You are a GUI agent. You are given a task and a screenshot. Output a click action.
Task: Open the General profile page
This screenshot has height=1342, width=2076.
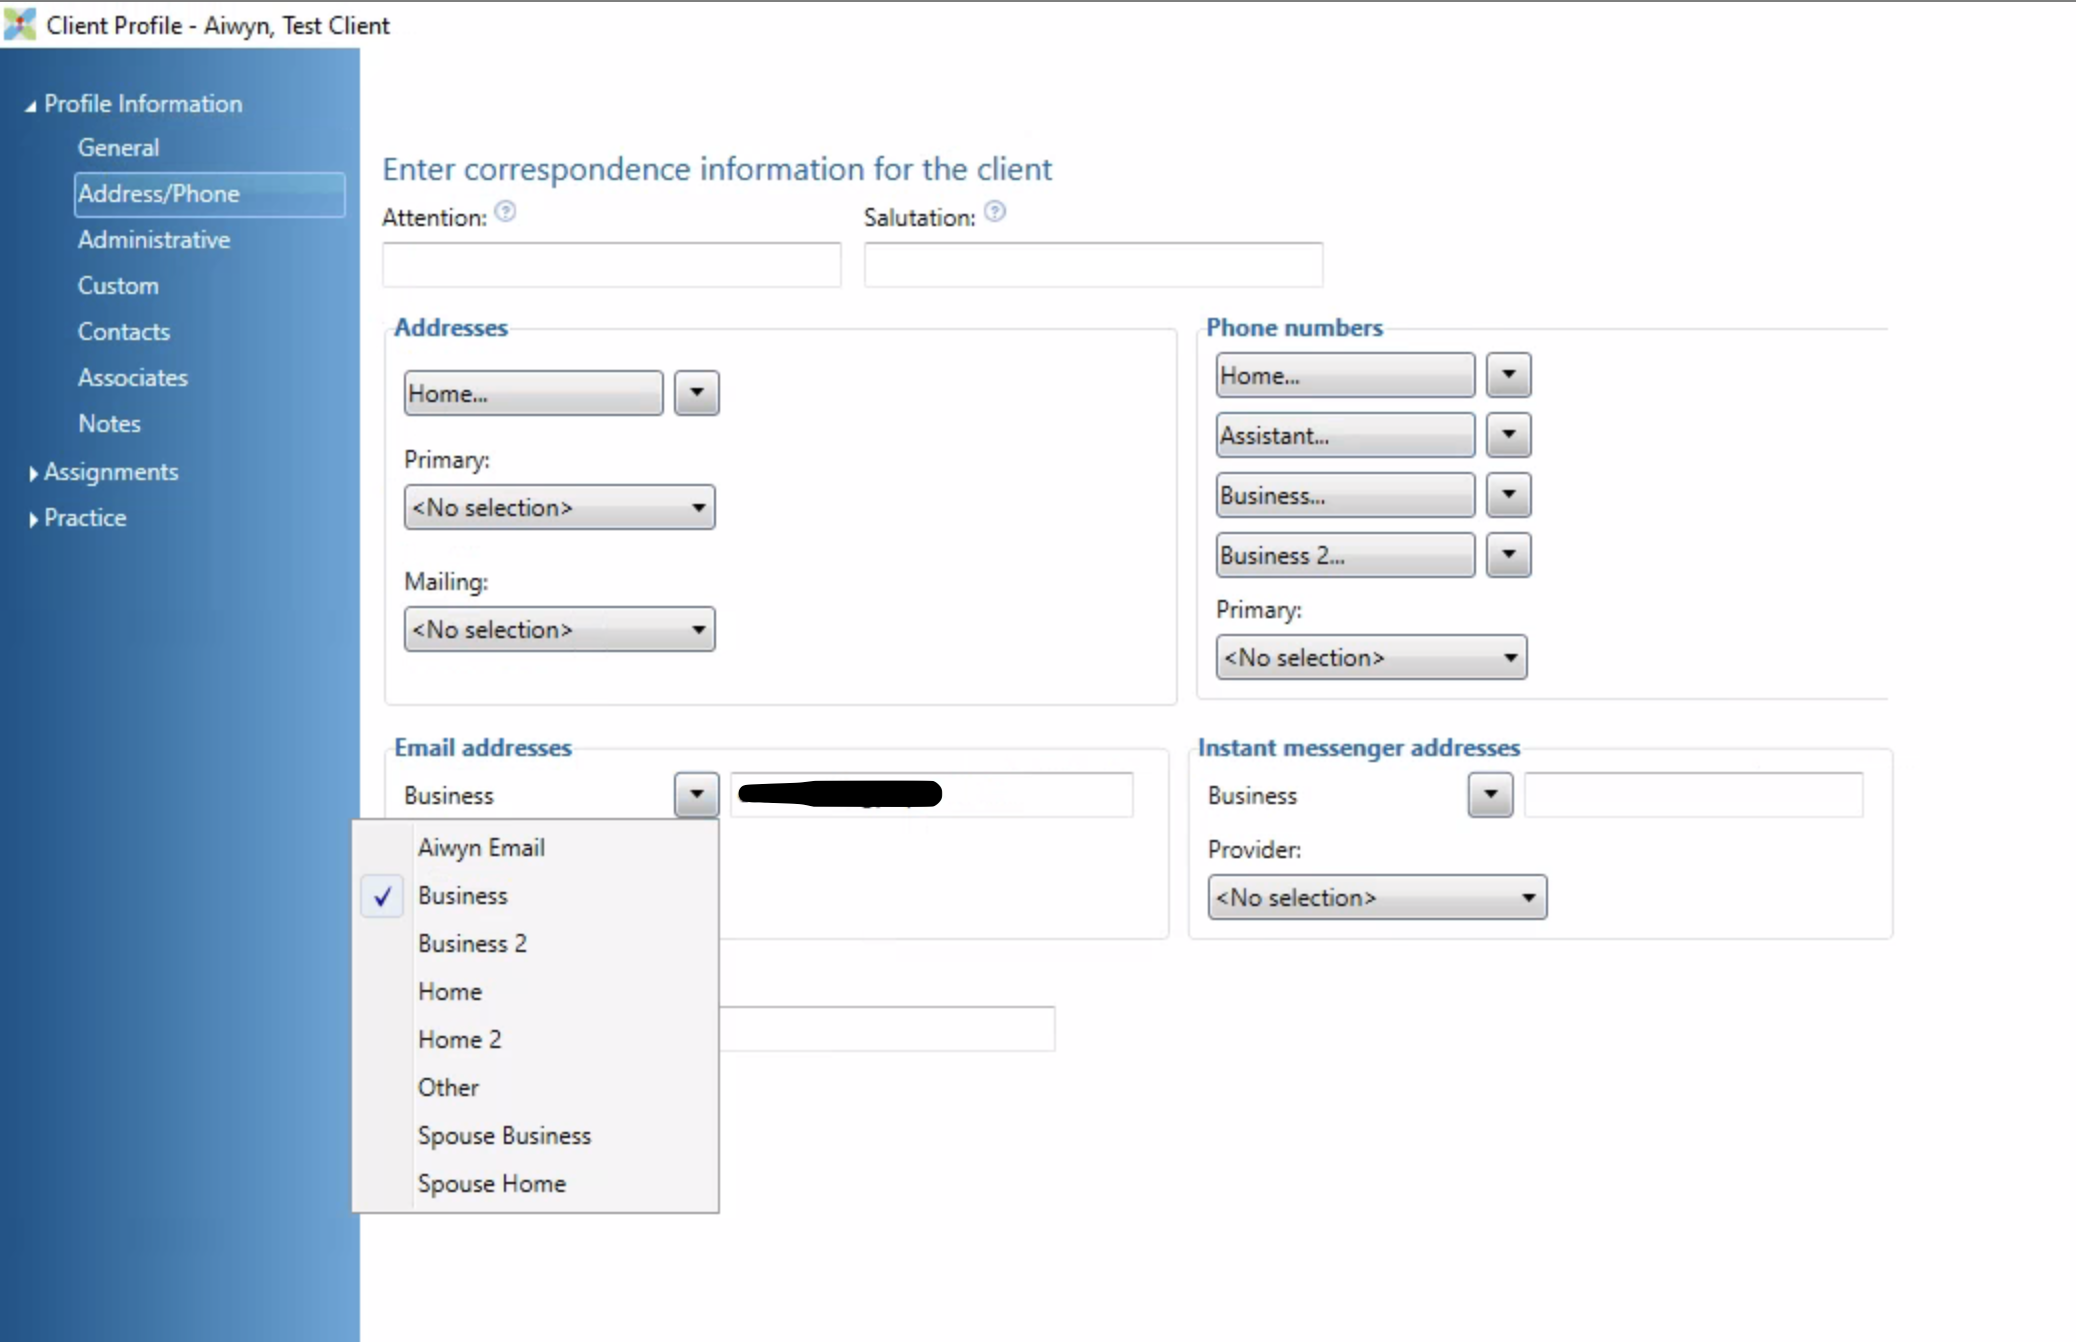click(118, 148)
